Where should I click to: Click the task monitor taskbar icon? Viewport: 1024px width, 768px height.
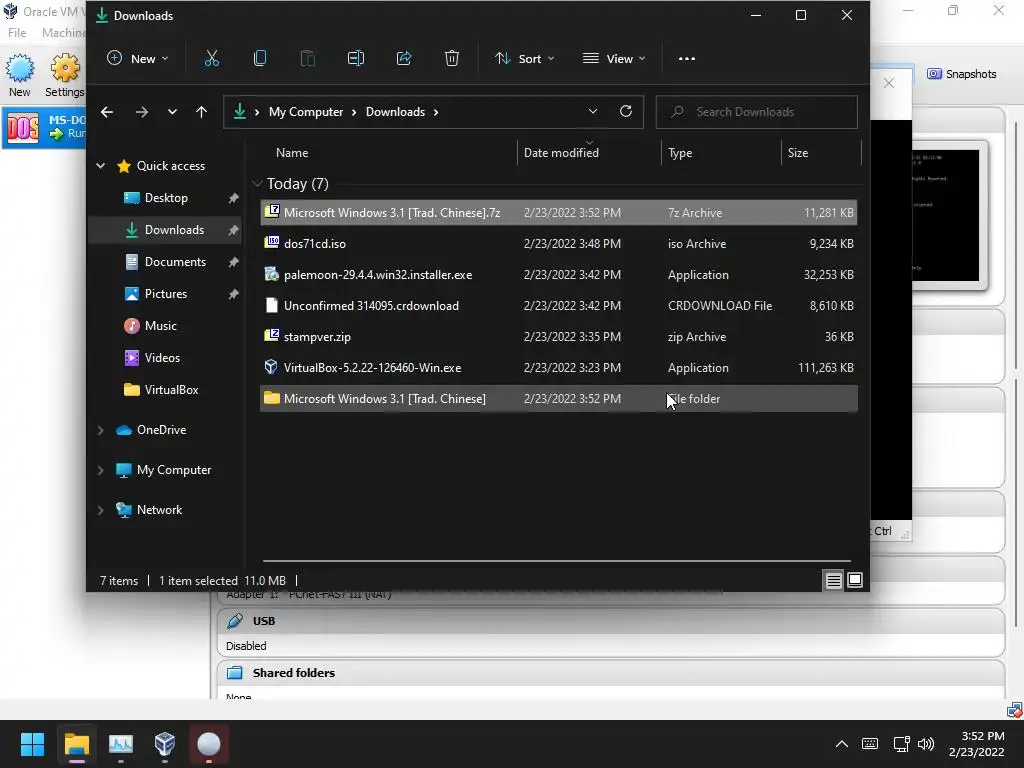coord(121,744)
